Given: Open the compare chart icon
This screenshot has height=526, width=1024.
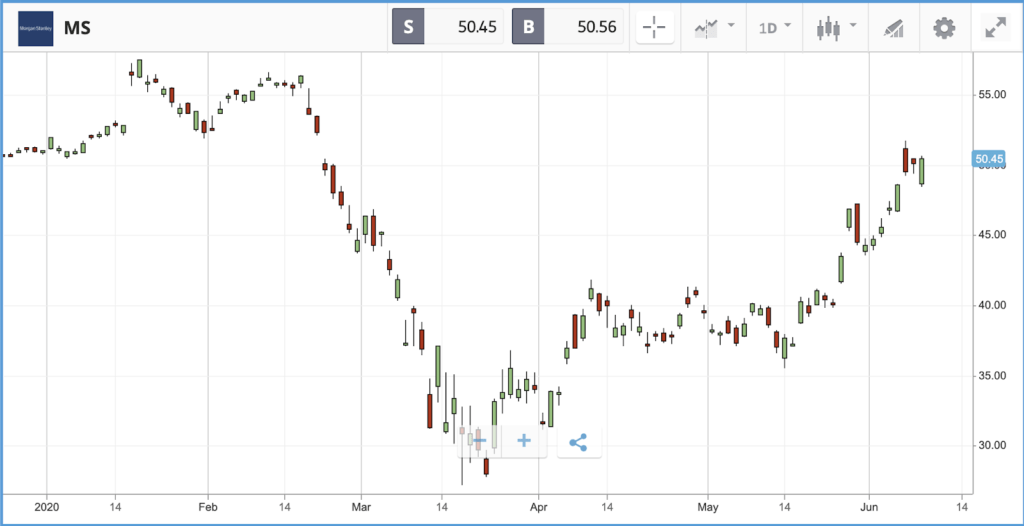Looking at the screenshot, I should click(x=705, y=27).
